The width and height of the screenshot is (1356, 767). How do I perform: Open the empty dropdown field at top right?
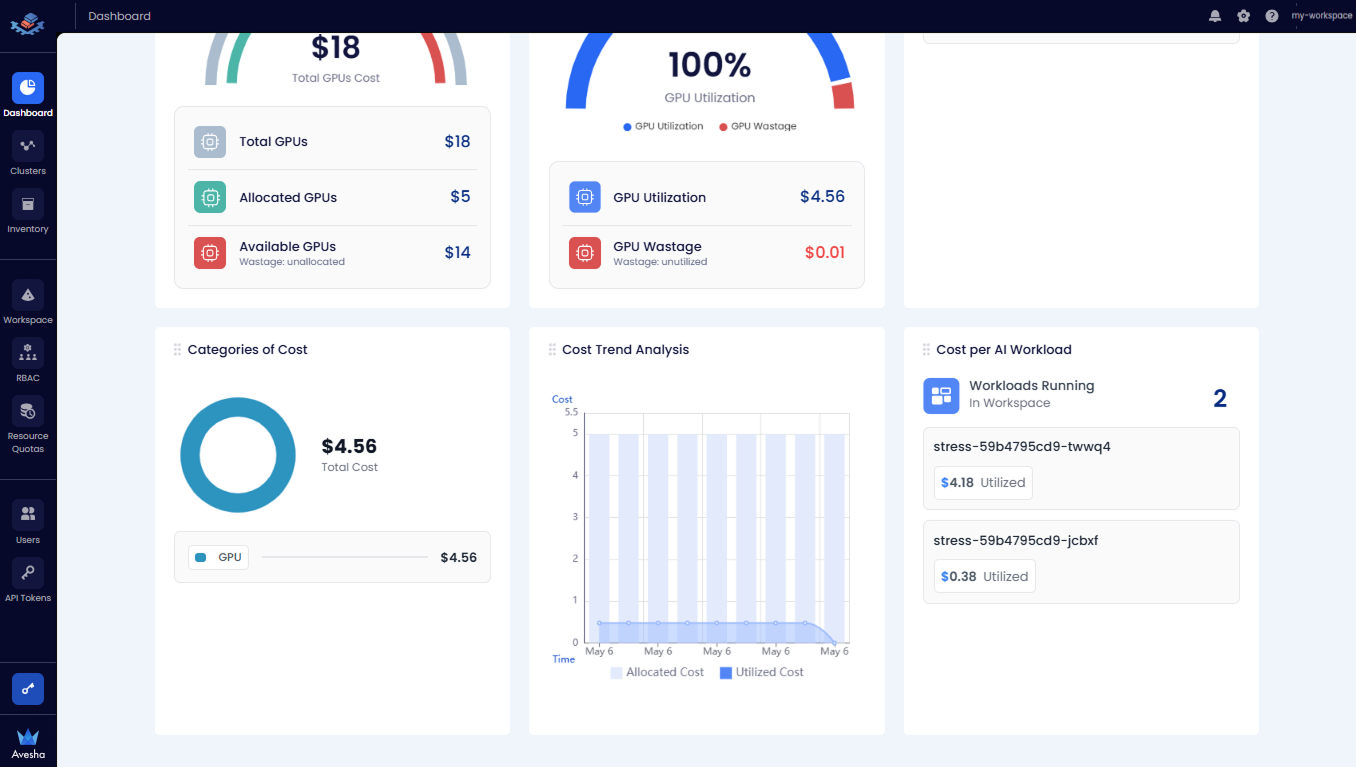point(1081,30)
